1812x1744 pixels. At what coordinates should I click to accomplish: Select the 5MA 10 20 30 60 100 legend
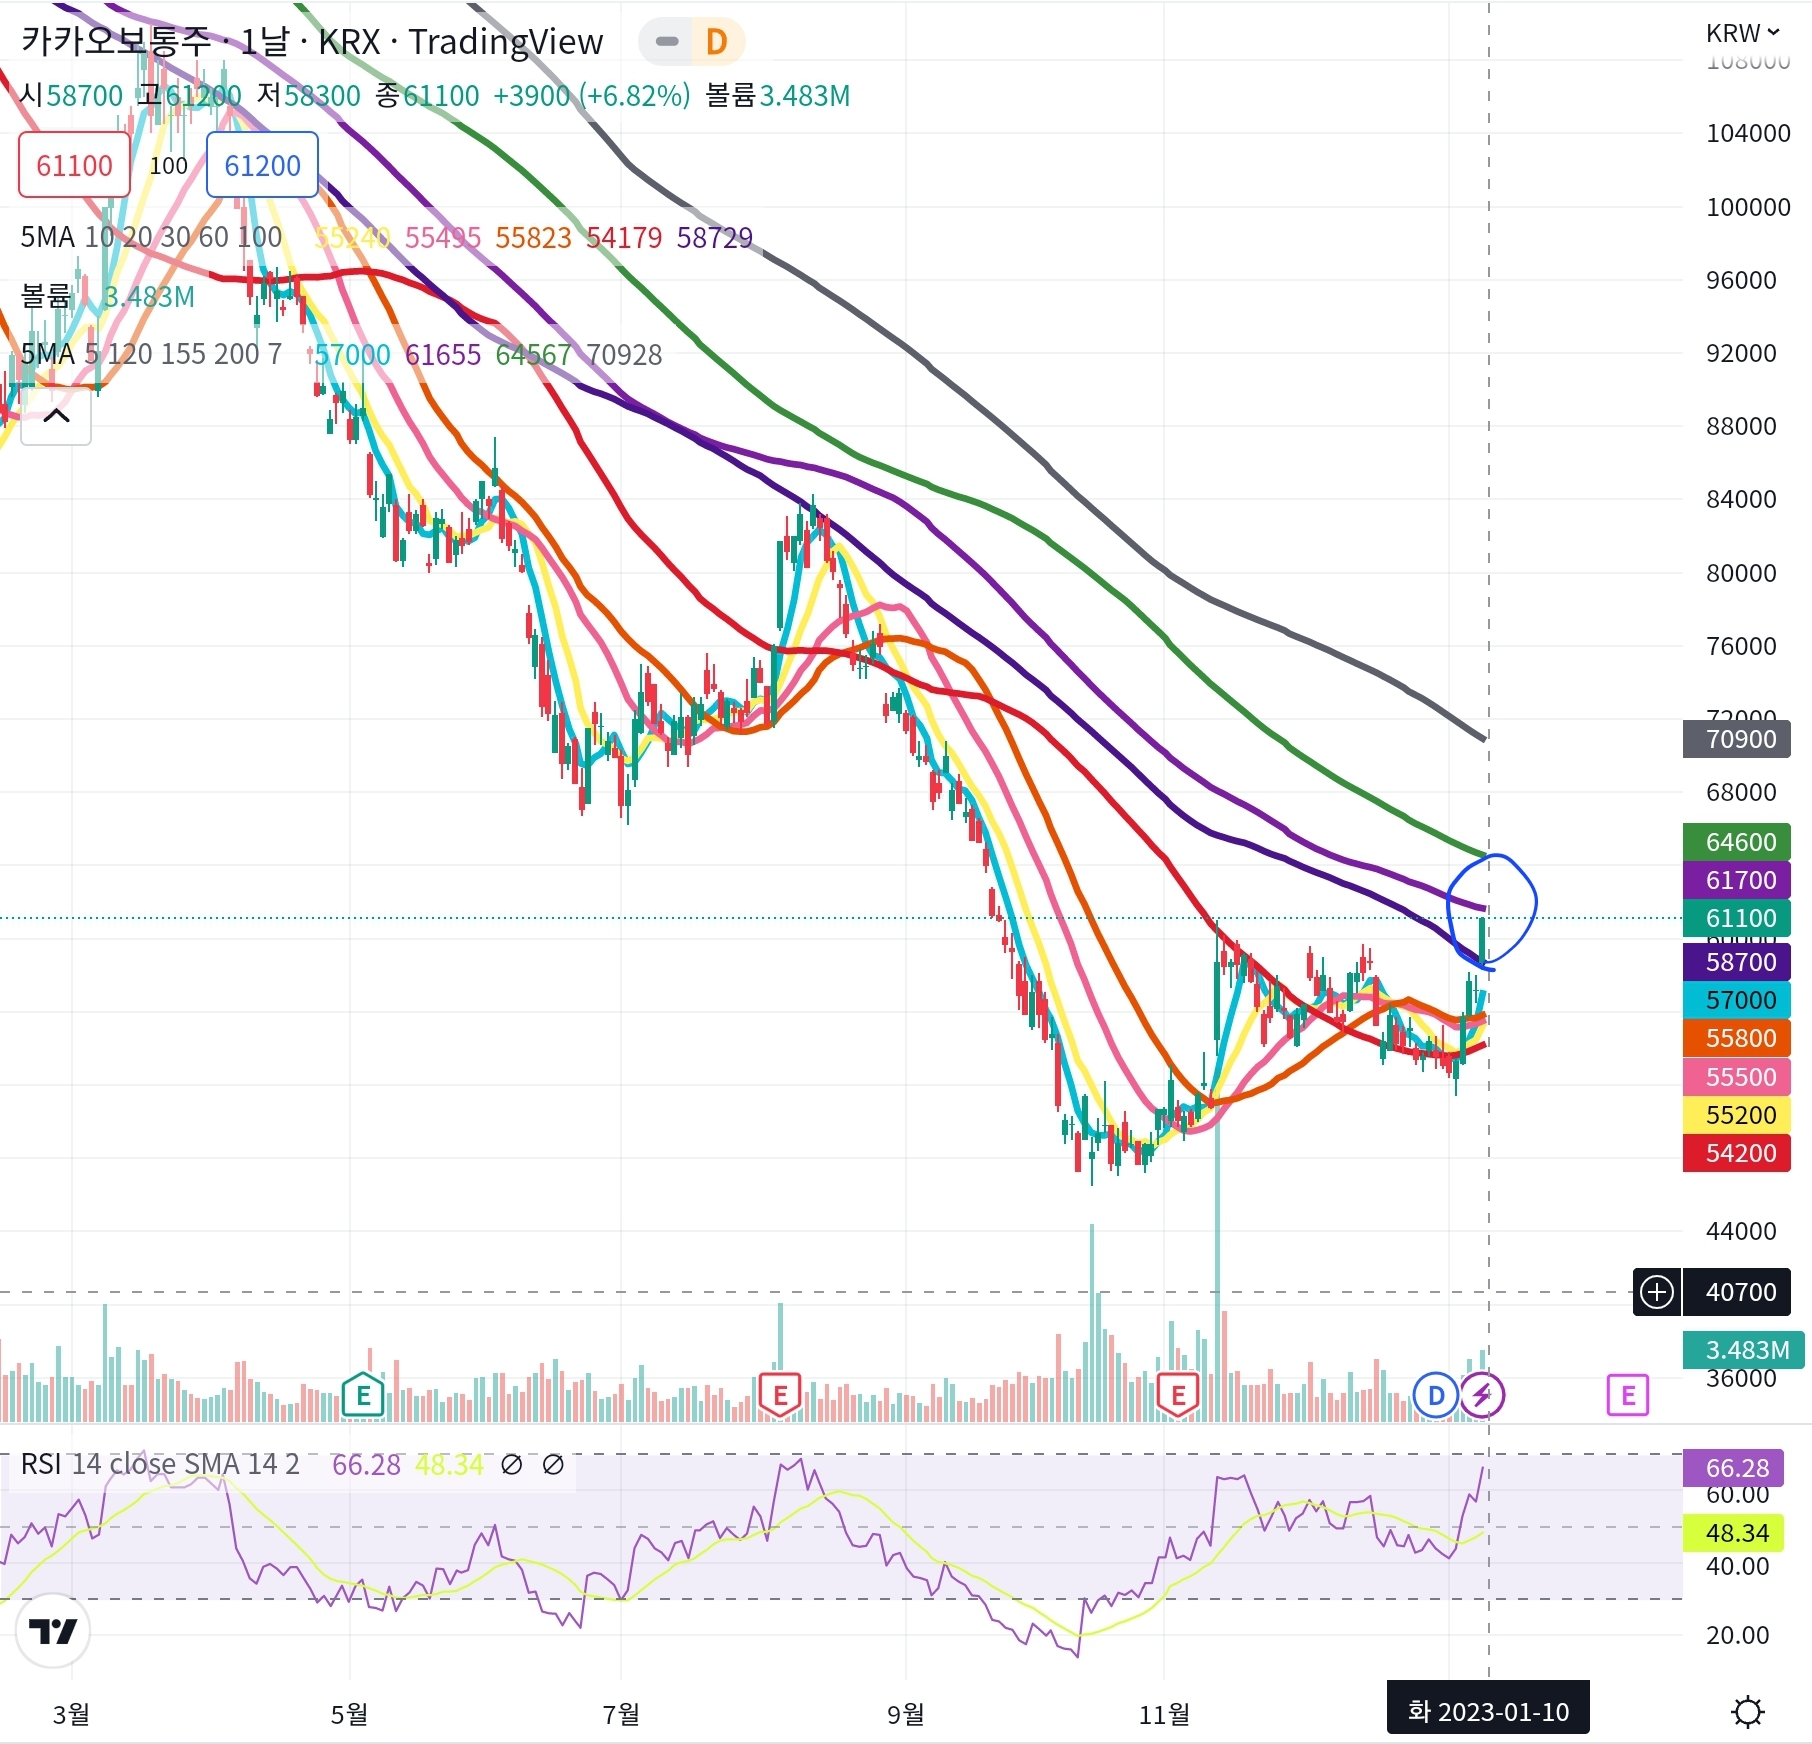click(x=151, y=238)
